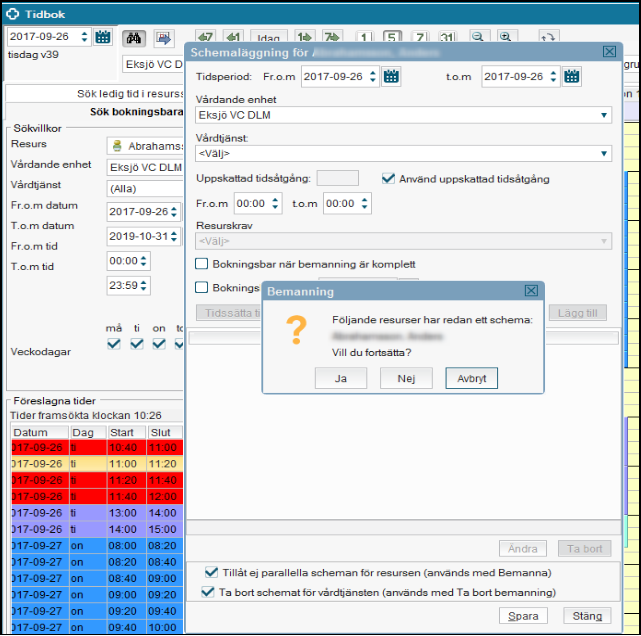Click the zoom out magnifier icon

(x=479, y=36)
